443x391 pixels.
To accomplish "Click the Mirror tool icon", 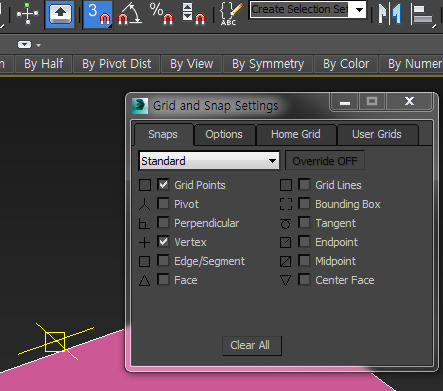I will 389,14.
